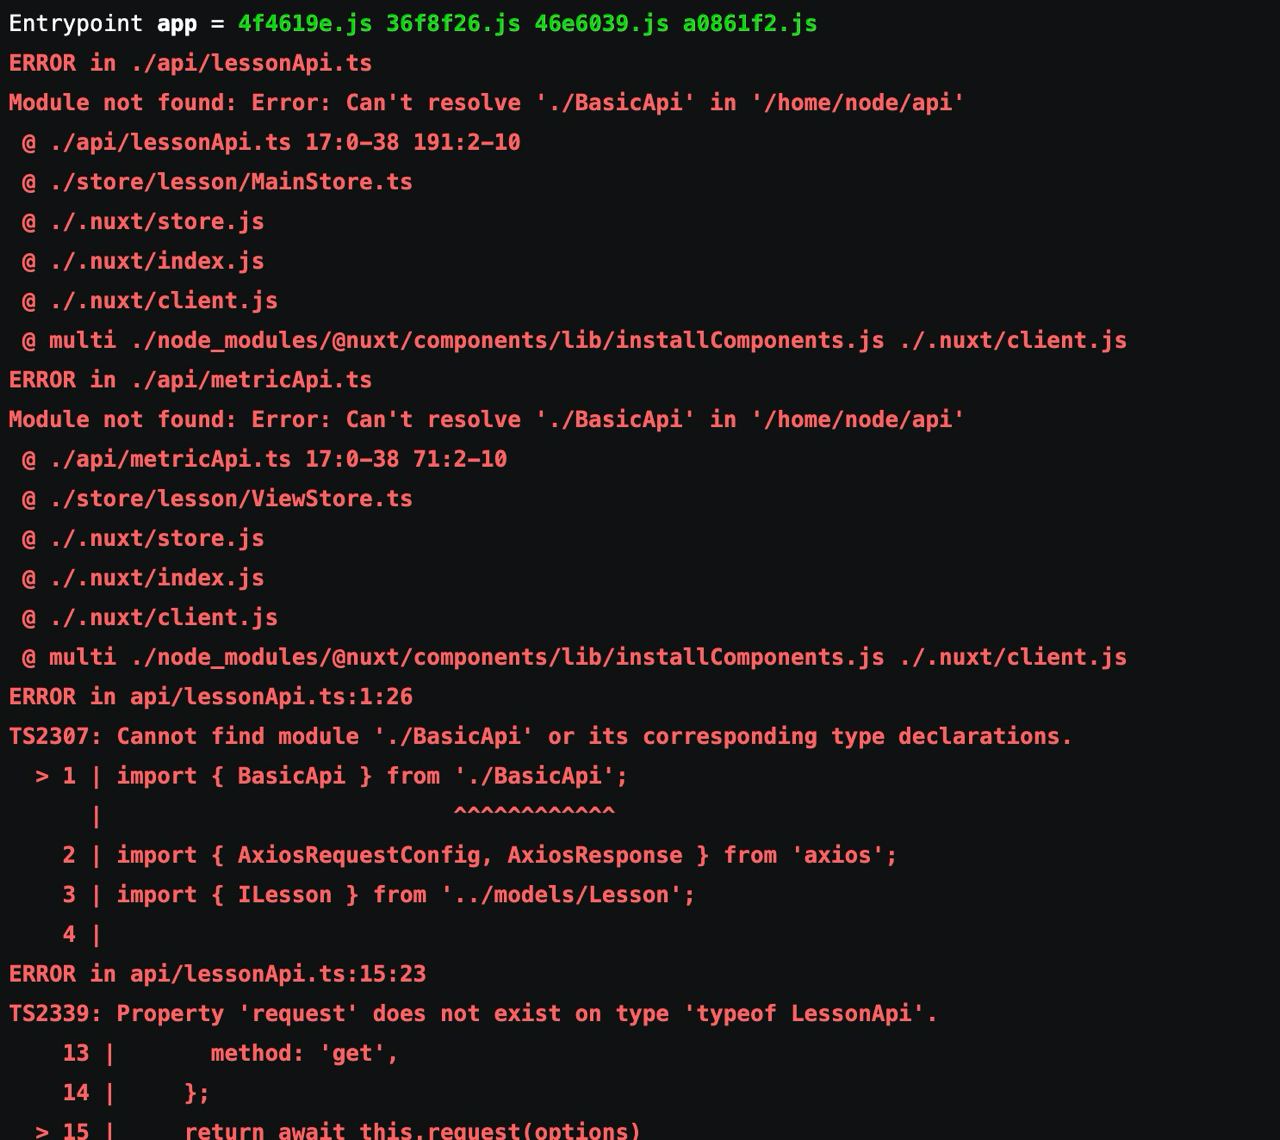This screenshot has width=1280, height=1140.
Task: Click the empty code line numbered 4
Action: 82,934
